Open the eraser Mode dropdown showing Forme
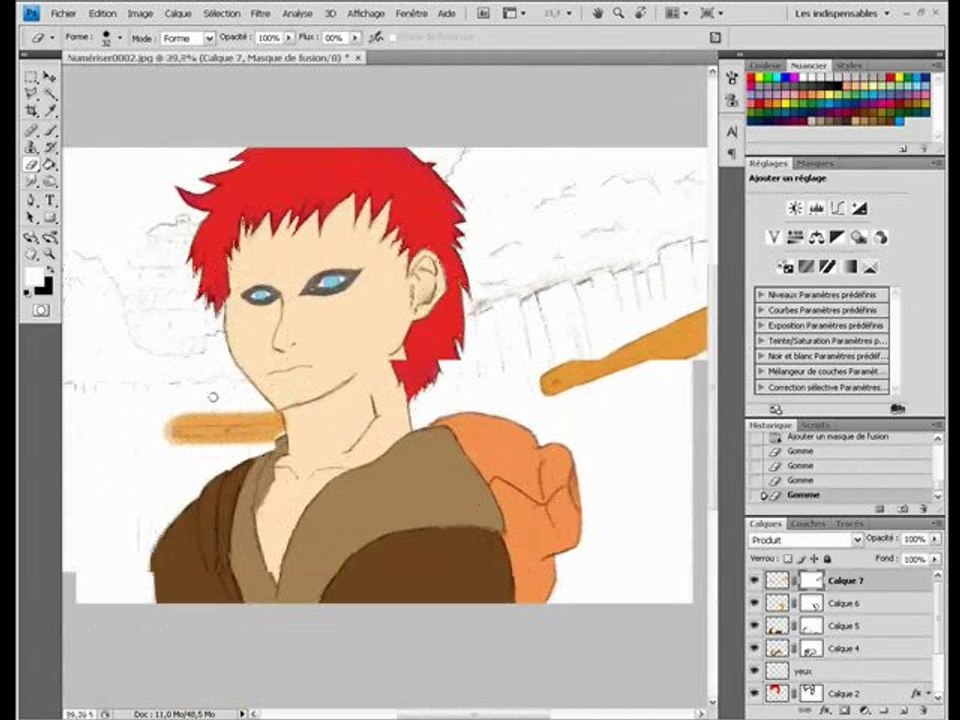This screenshot has width=960, height=720. [x=187, y=38]
